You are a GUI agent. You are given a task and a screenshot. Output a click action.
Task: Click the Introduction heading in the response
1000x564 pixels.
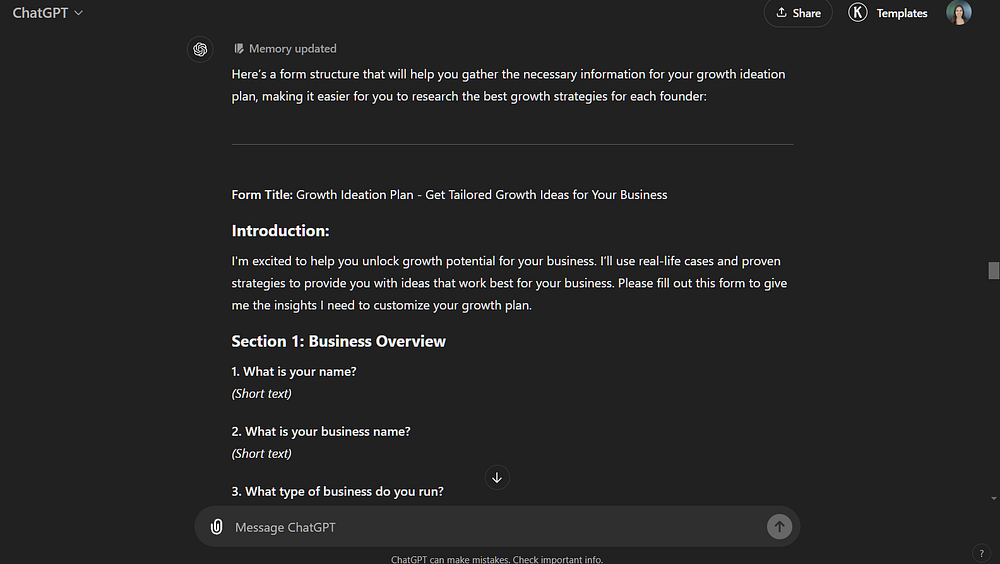click(x=280, y=231)
